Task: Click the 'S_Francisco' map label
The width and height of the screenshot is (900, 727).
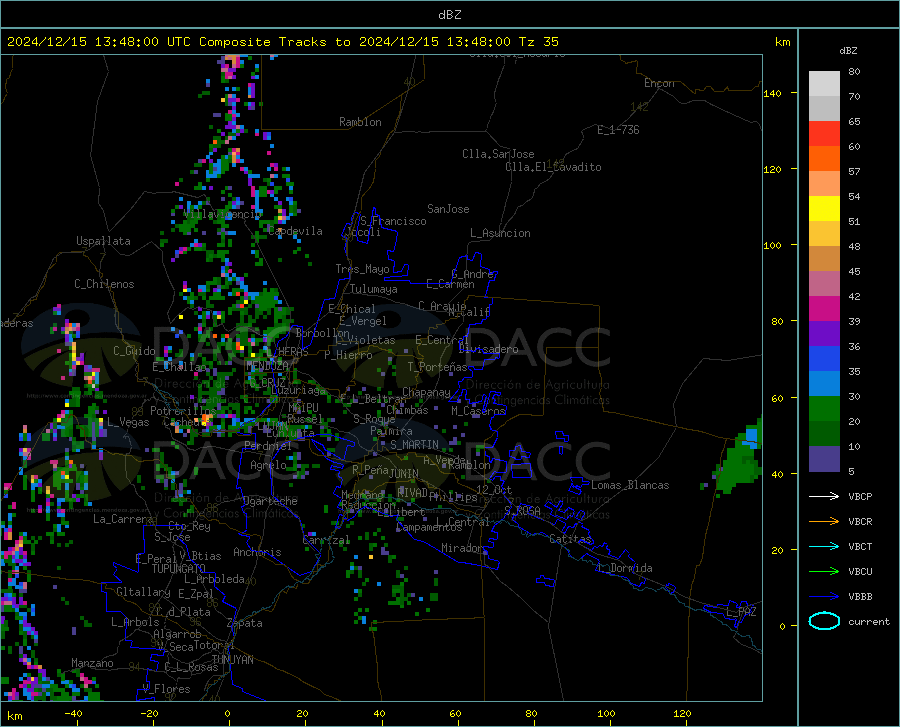Action: 393,221
